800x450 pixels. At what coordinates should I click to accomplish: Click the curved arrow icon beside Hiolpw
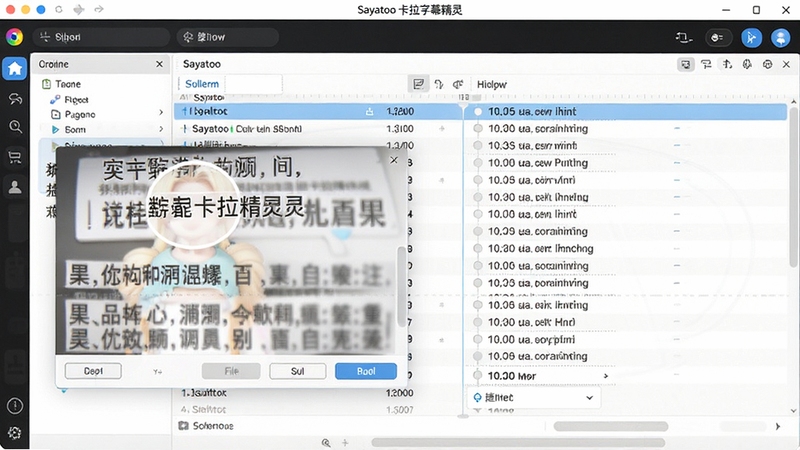point(439,84)
